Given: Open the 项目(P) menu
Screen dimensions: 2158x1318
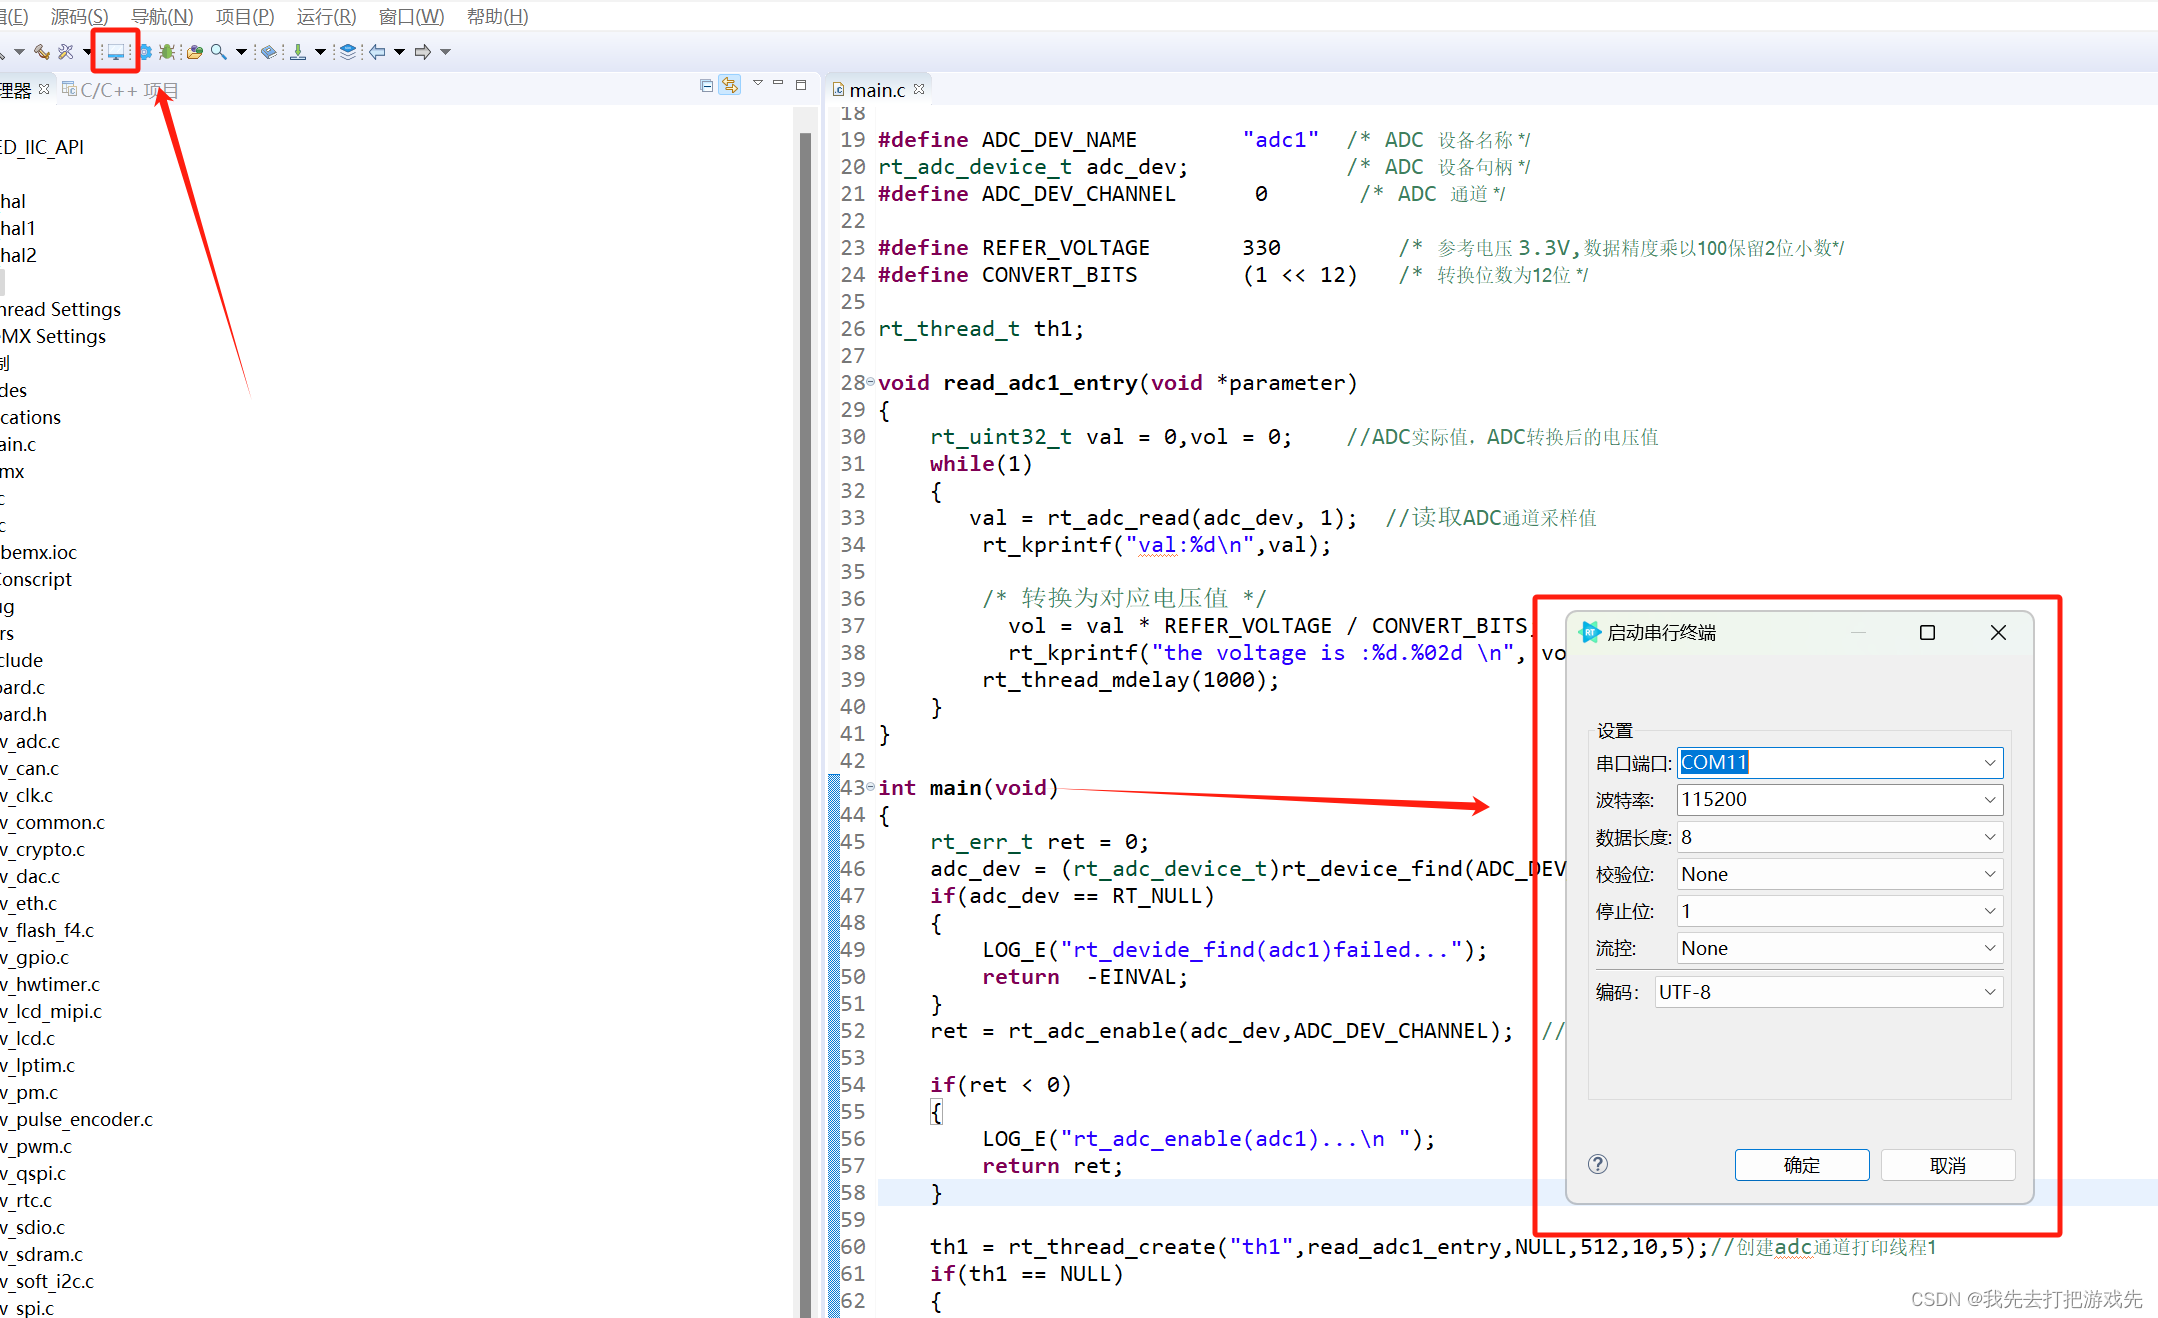Looking at the screenshot, I should coord(245,16).
